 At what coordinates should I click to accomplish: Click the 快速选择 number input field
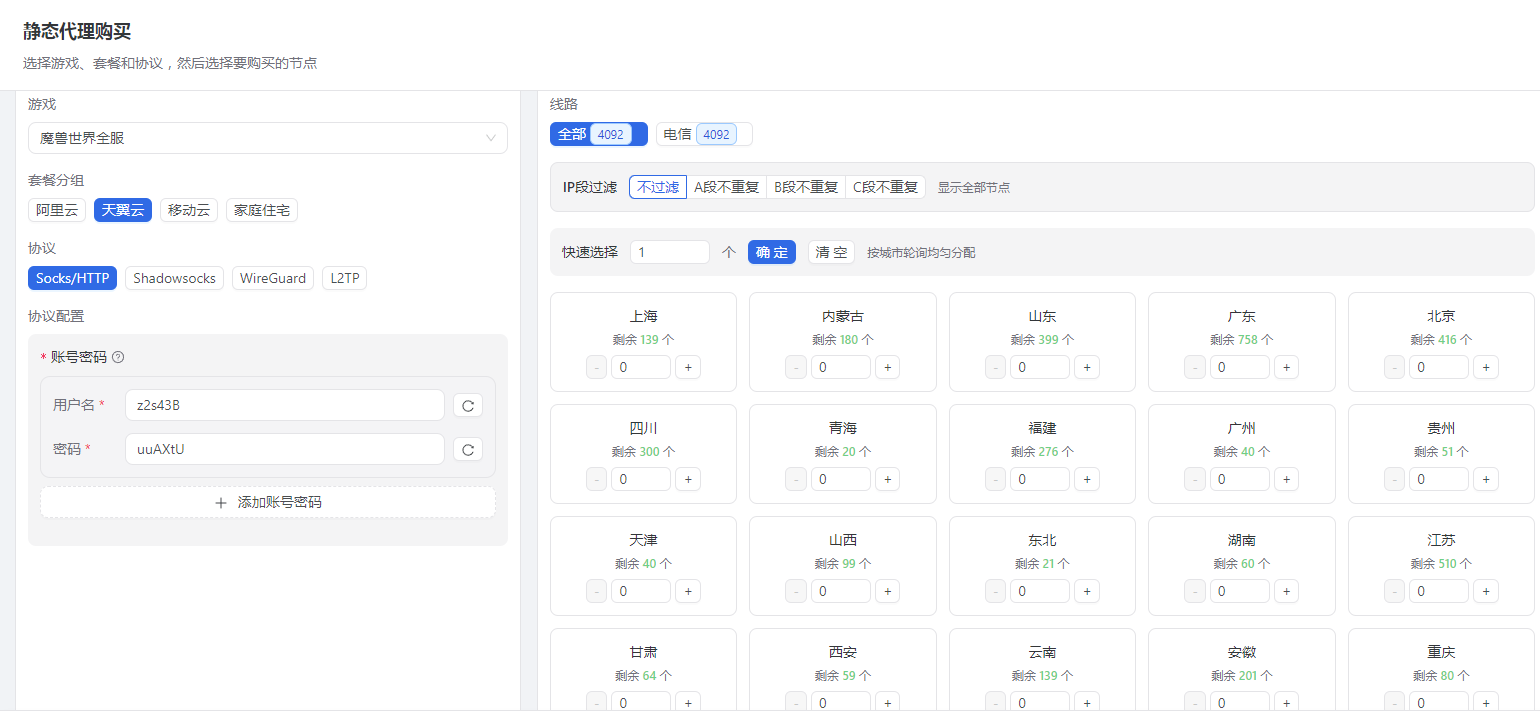tap(669, 252)
